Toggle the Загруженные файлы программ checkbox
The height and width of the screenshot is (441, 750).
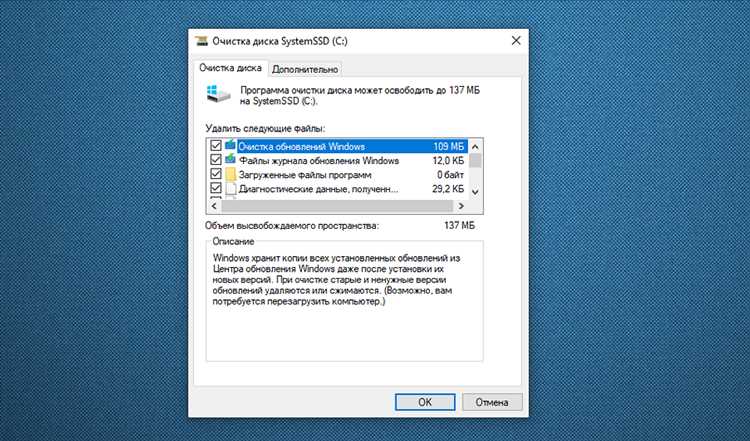pos(216,174)
